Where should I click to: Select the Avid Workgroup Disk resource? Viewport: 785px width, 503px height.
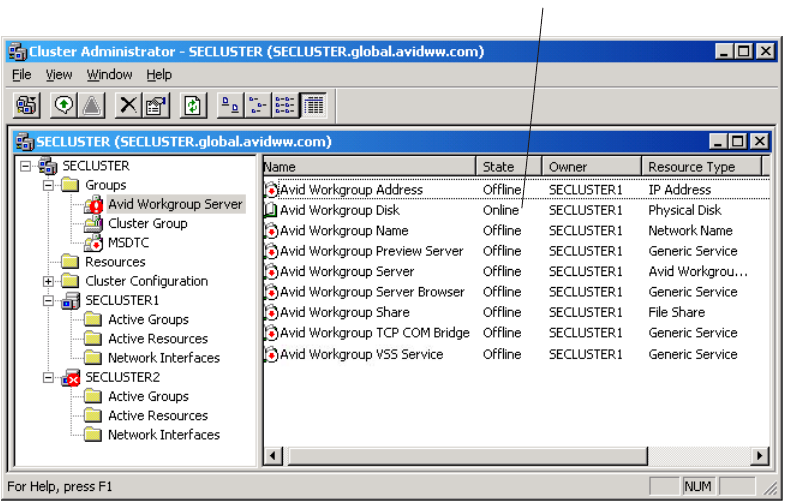[339, 210]
